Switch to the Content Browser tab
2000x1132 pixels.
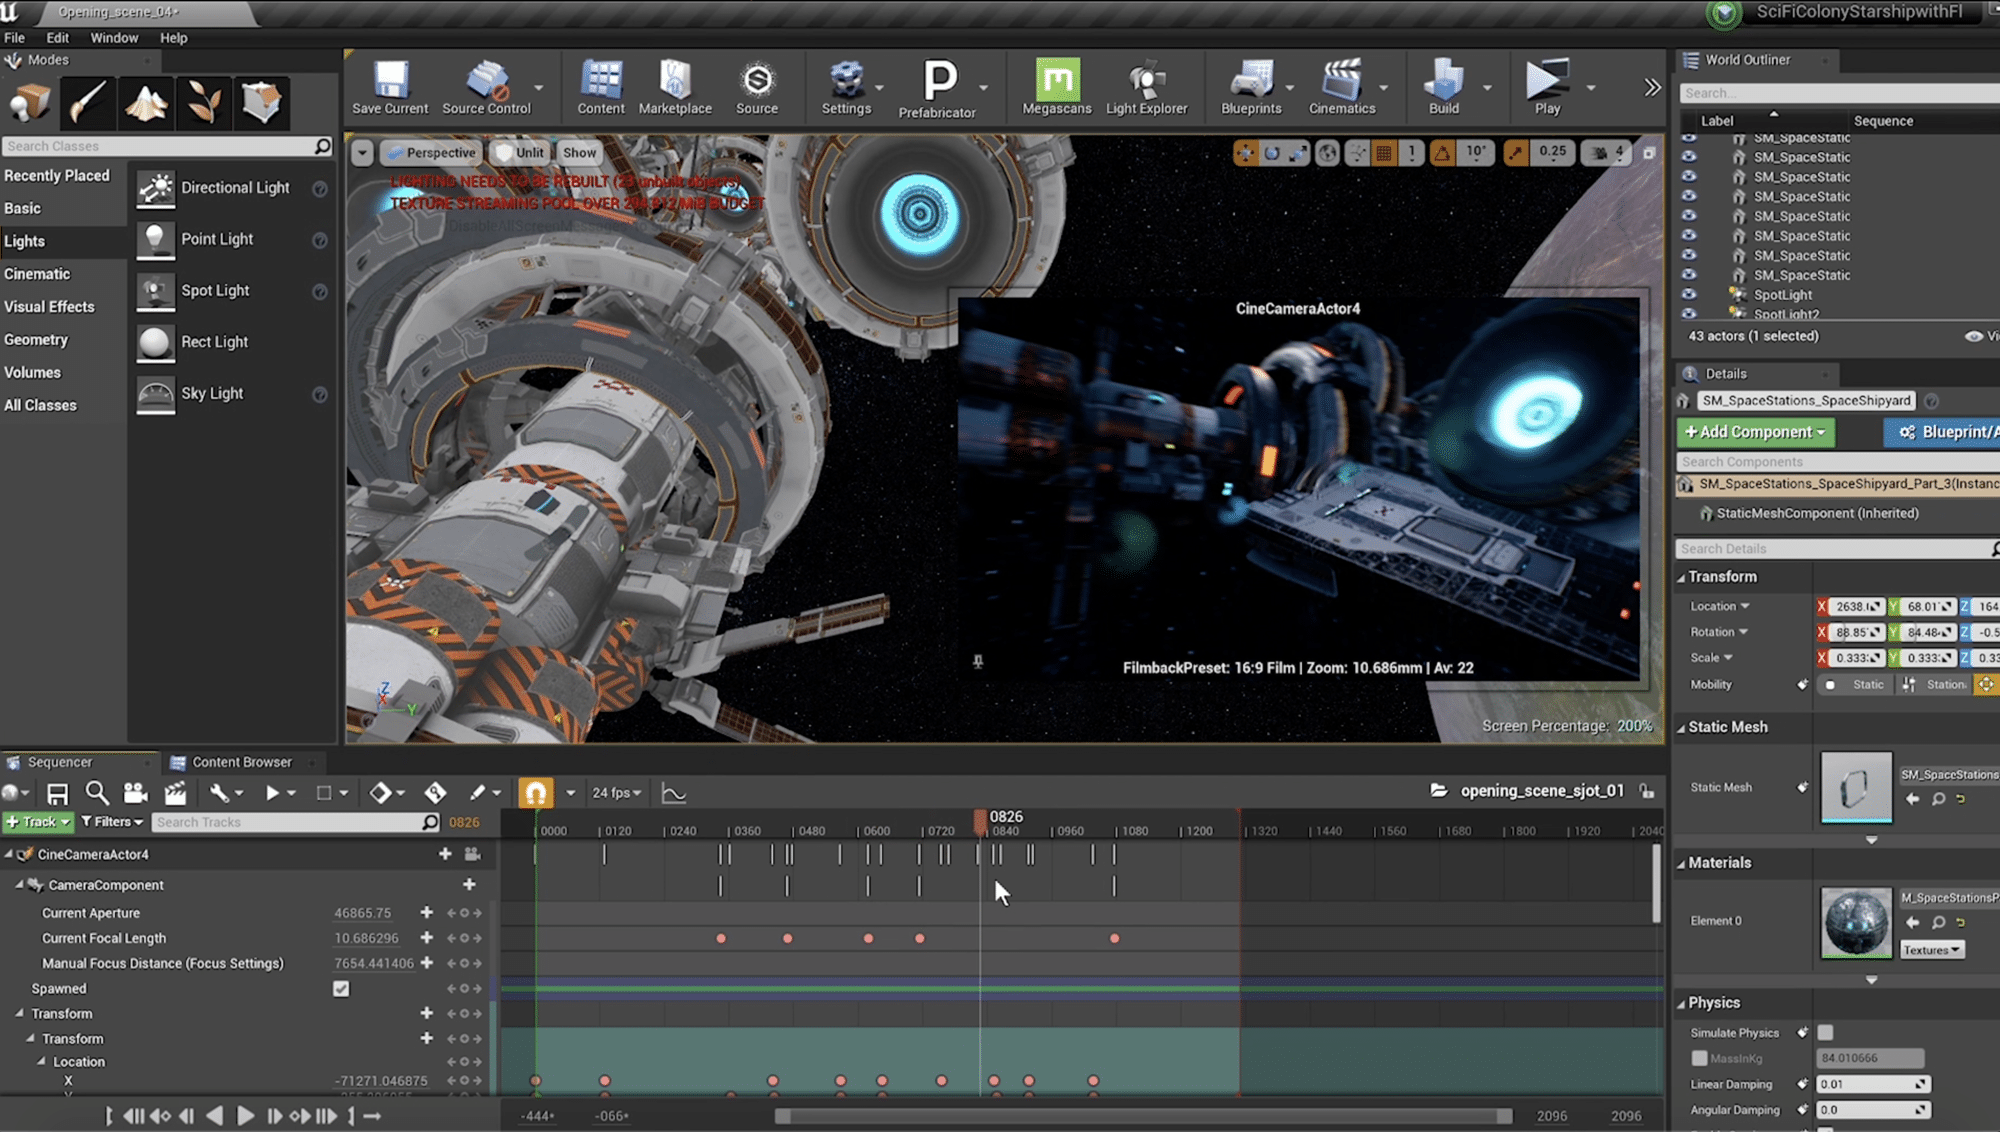[240, 762]
